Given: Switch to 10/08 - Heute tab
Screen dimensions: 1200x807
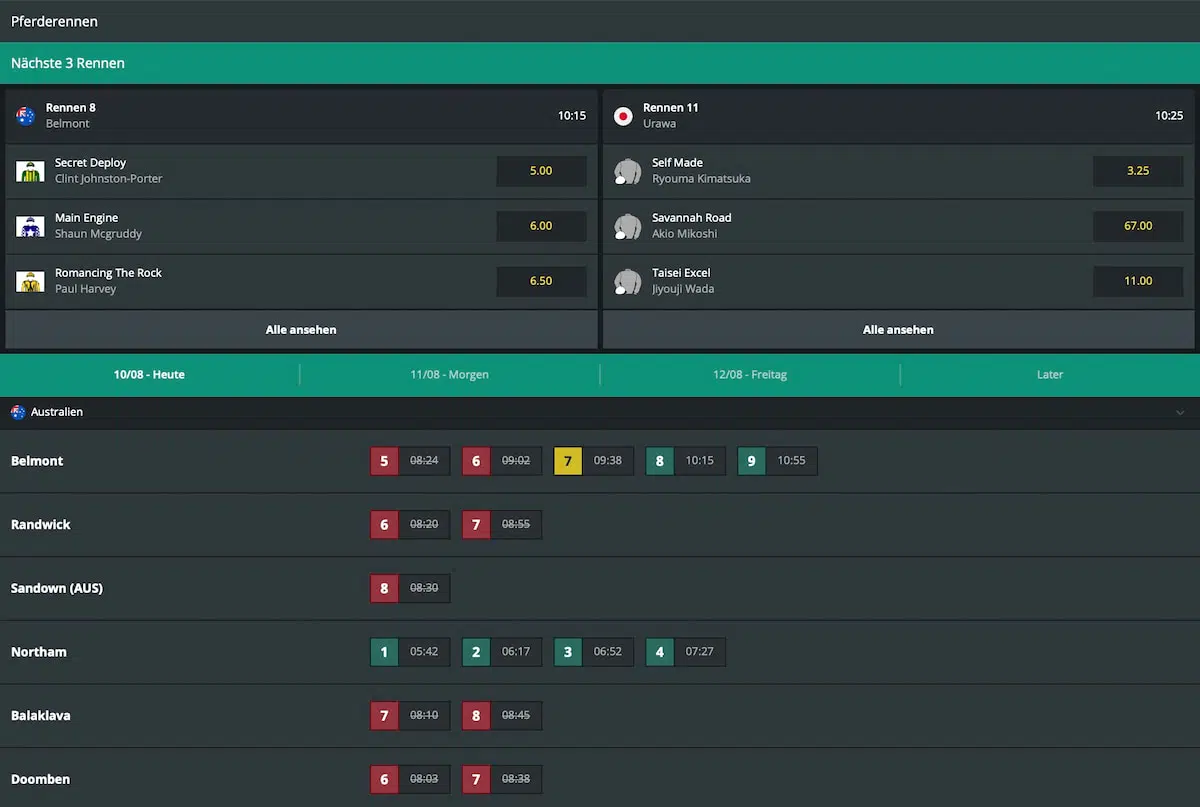Looking at the screenshot, I should tap(149, 374).
